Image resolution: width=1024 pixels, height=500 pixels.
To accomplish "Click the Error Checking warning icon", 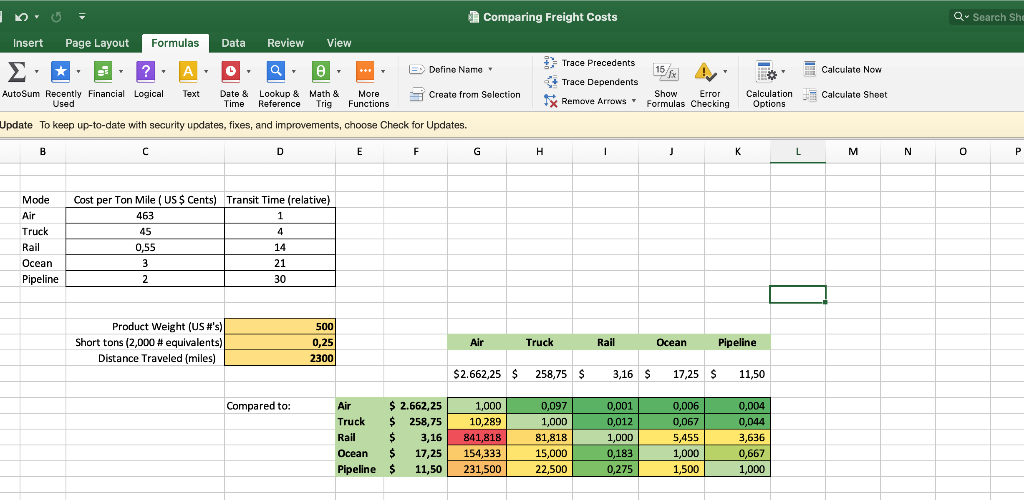I will coord(705,70).
